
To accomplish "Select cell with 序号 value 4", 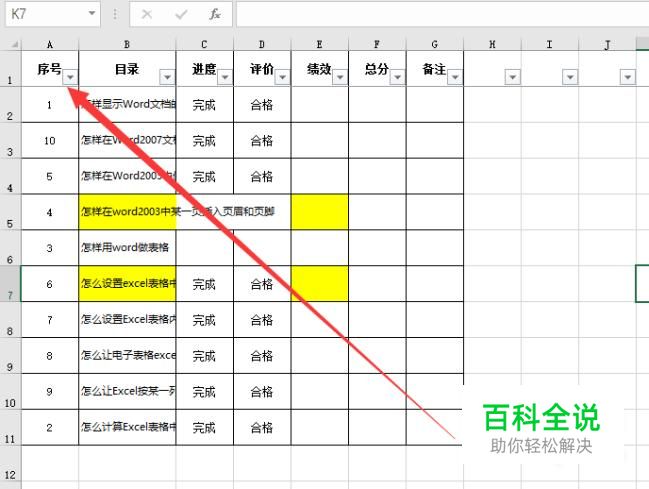I will click(50, 212).
